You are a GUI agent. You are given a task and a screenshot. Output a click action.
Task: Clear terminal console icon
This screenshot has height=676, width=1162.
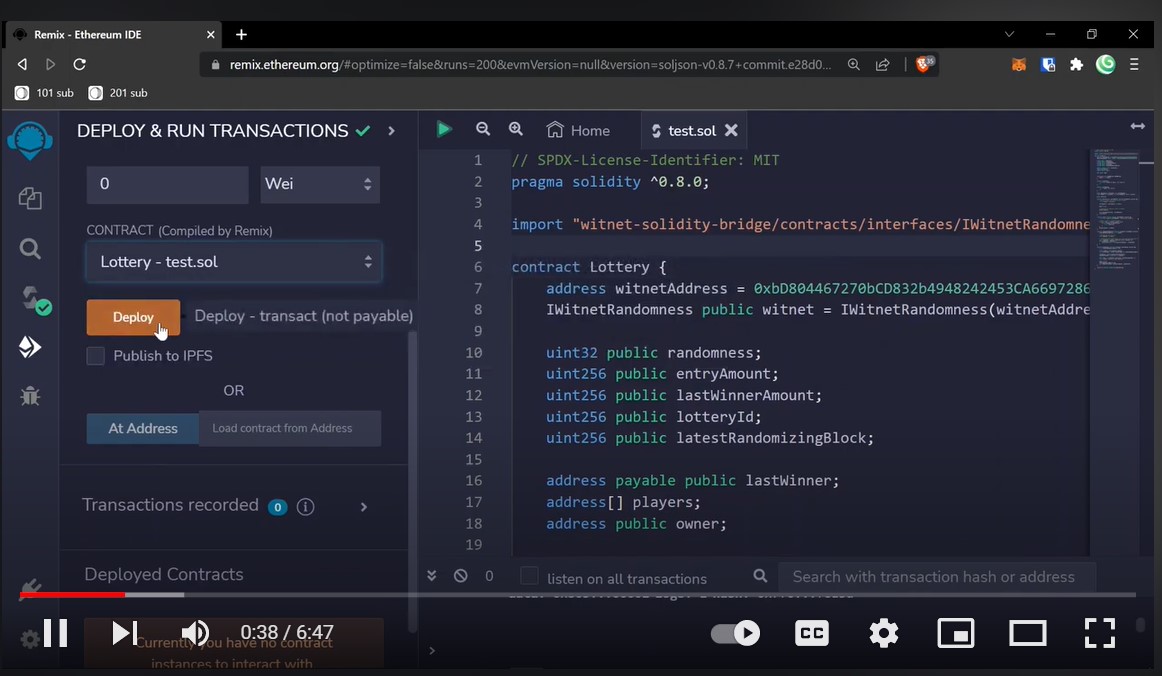coord(460,576)
